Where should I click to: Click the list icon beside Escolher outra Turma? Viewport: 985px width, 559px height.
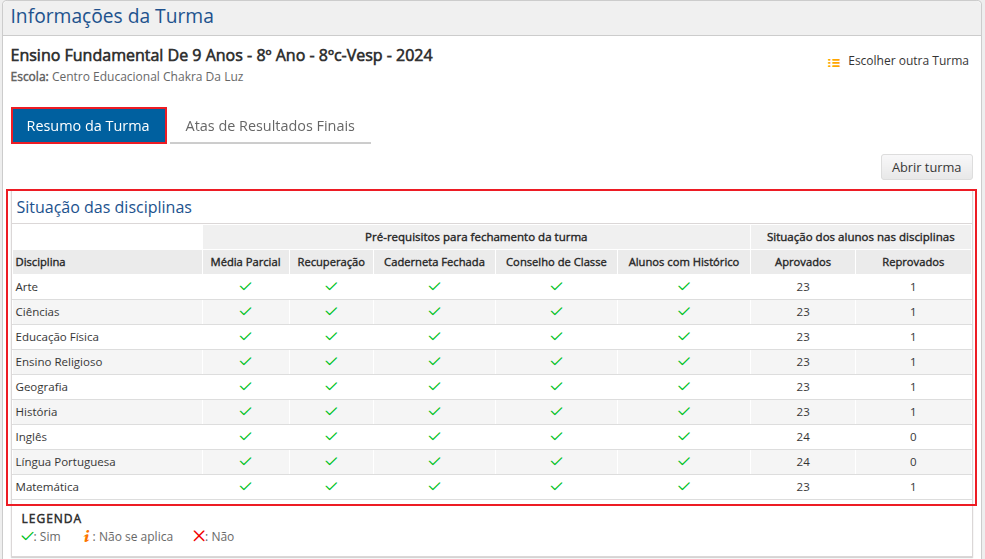[x=834, y=63]
